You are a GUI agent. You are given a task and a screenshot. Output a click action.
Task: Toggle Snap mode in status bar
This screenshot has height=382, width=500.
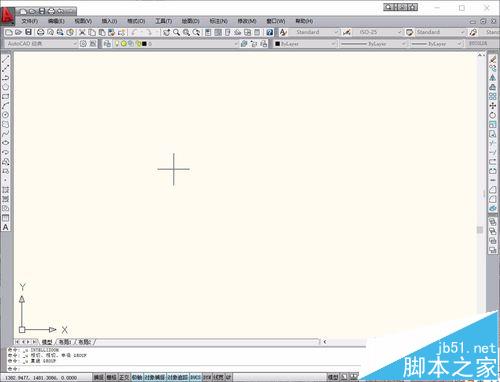click(x=98, y=377)
